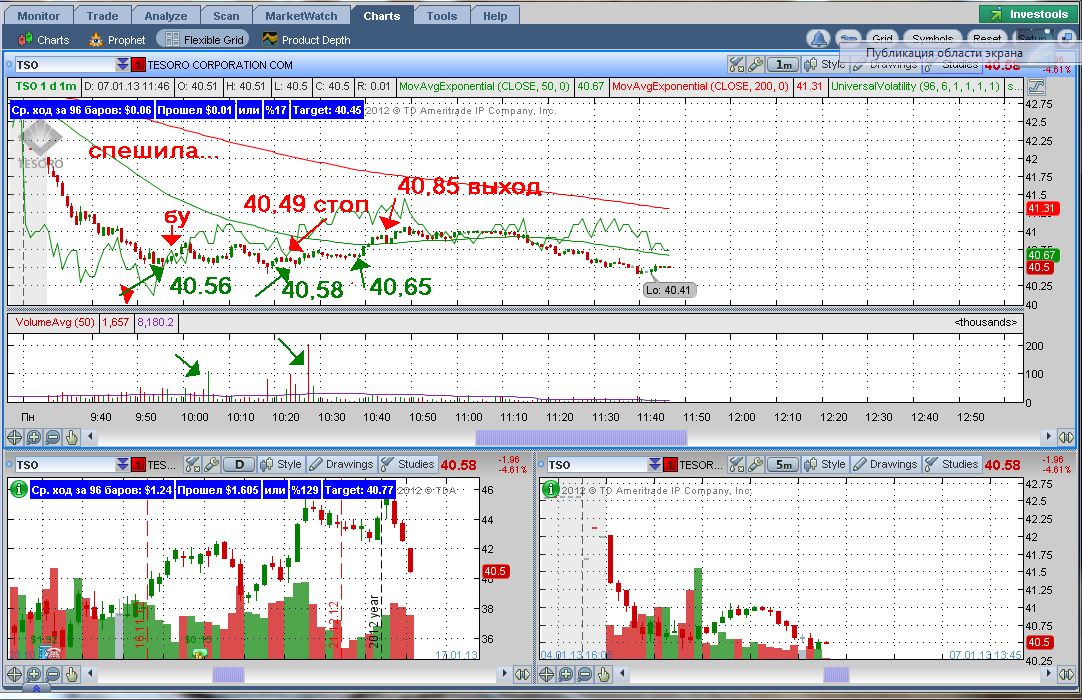Click zoom out magnifier under the 1m chart
The width and height of the screenshot is (1082, 700).
[52, 437]
